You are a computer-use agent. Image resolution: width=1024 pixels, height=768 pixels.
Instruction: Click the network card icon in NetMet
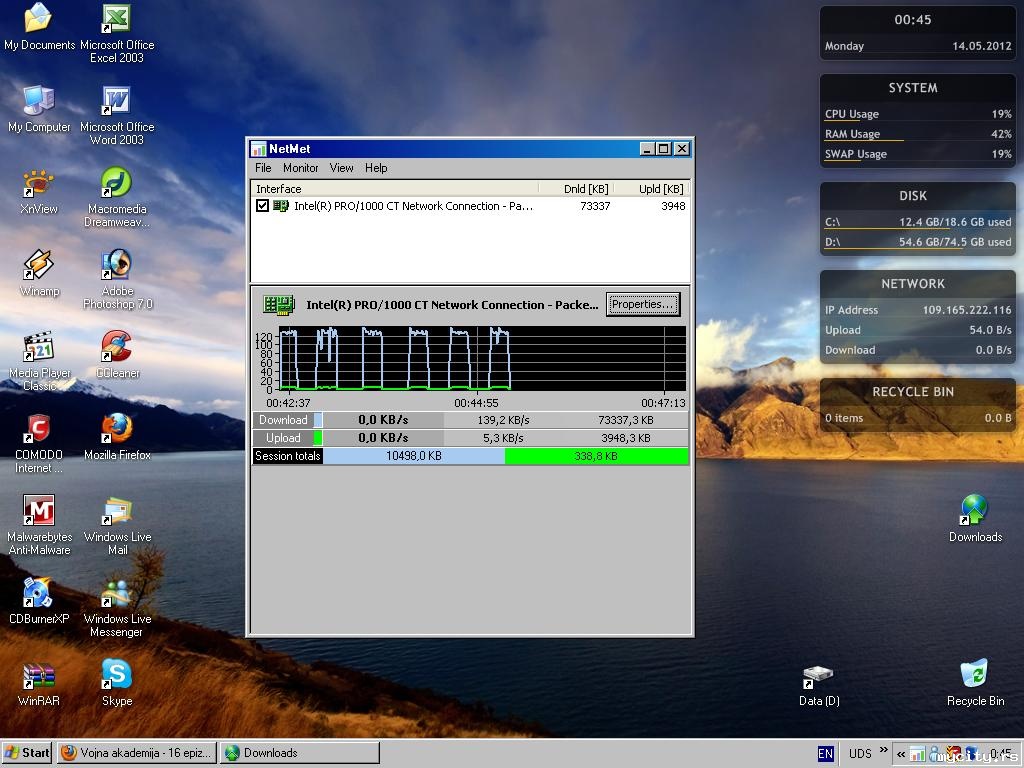(278, 305)
